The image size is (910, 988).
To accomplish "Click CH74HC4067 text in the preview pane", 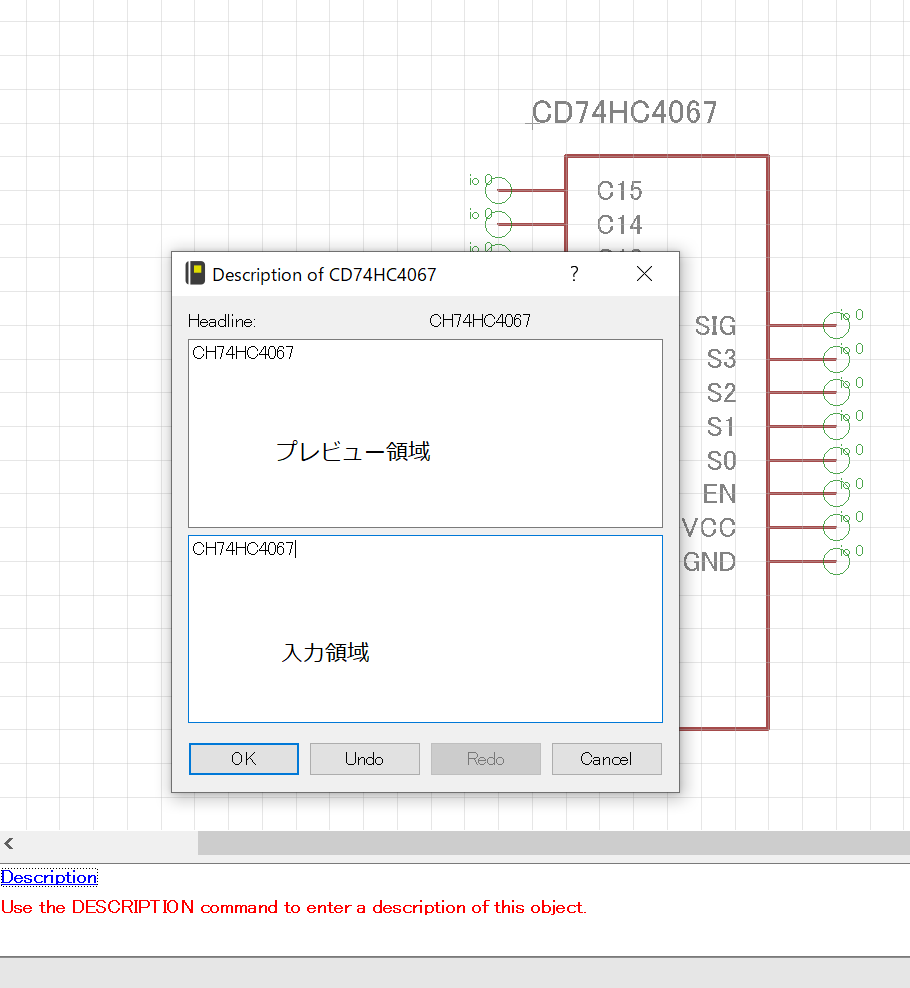I will pyautogui.click(x=243, y=353).
